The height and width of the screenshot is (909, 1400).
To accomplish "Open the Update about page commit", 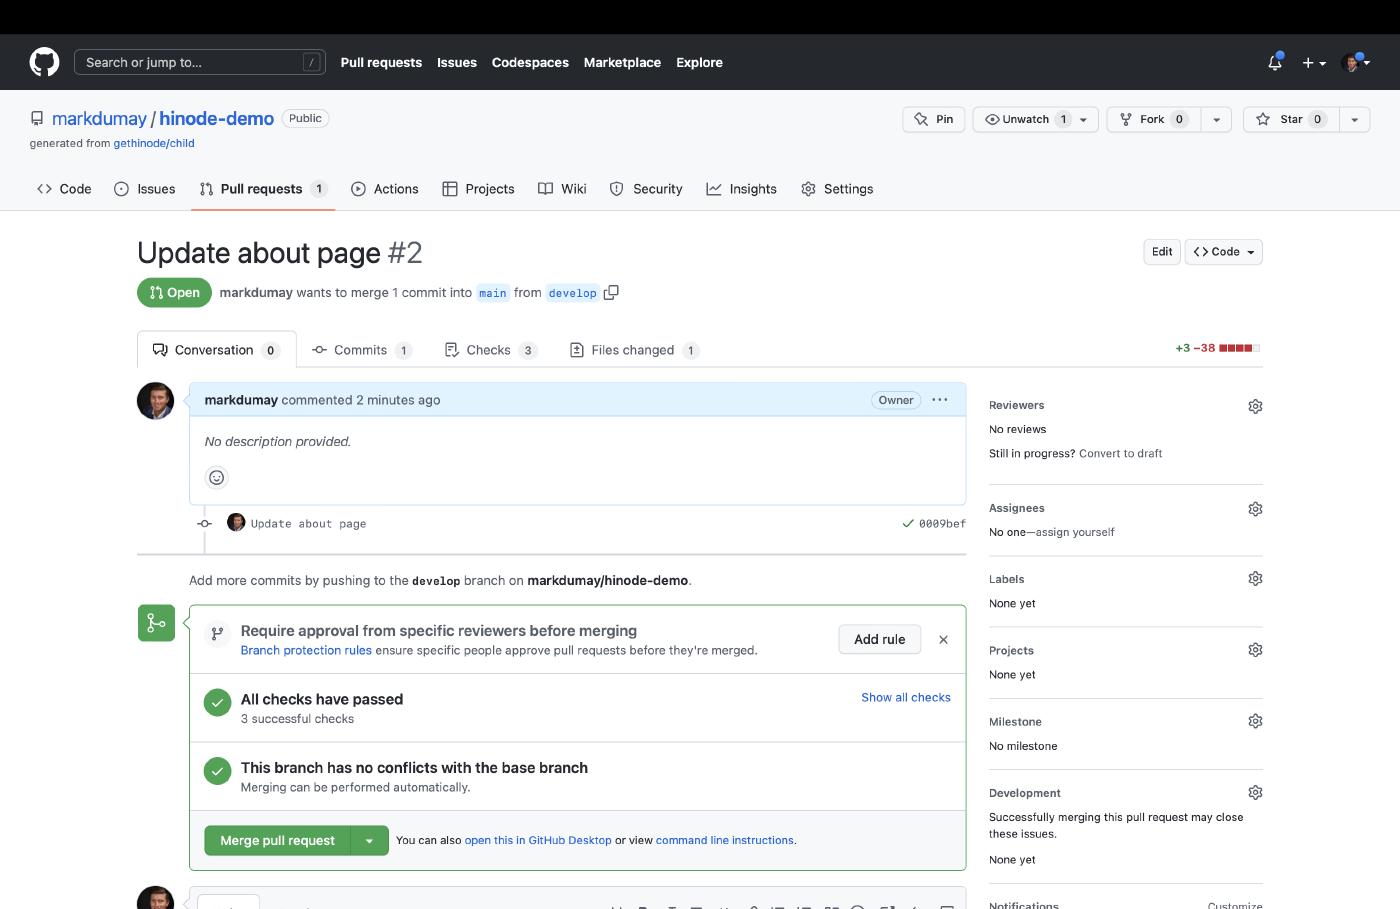I will (x=308, y=524).
